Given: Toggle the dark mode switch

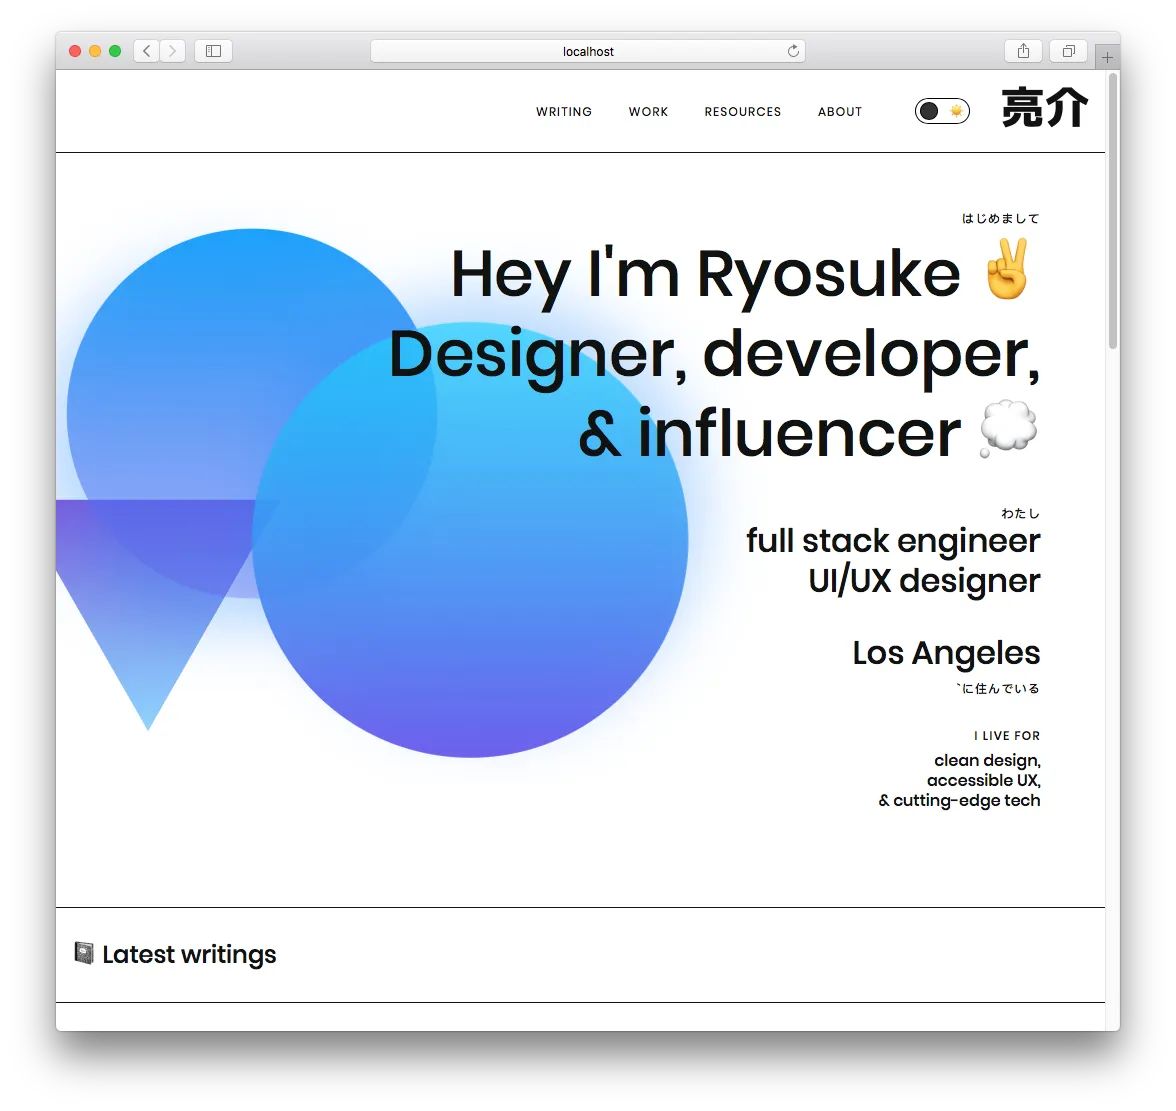Looking at the screenshot, I should 941,111.
